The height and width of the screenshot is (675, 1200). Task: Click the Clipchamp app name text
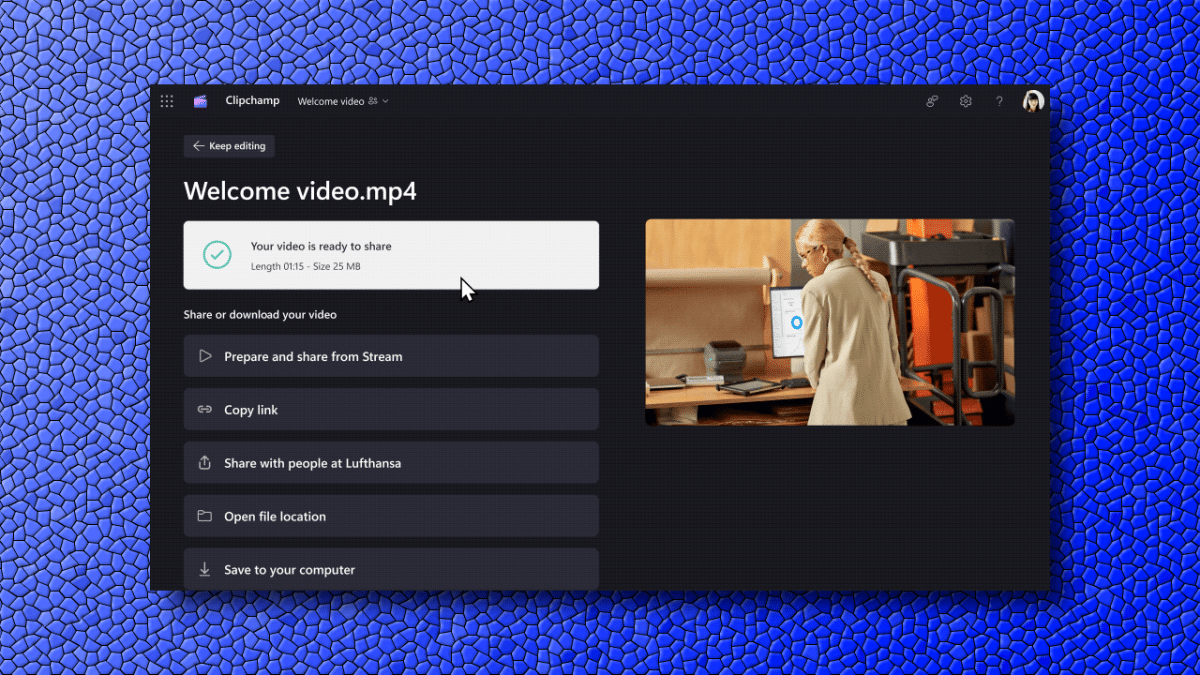252,101
